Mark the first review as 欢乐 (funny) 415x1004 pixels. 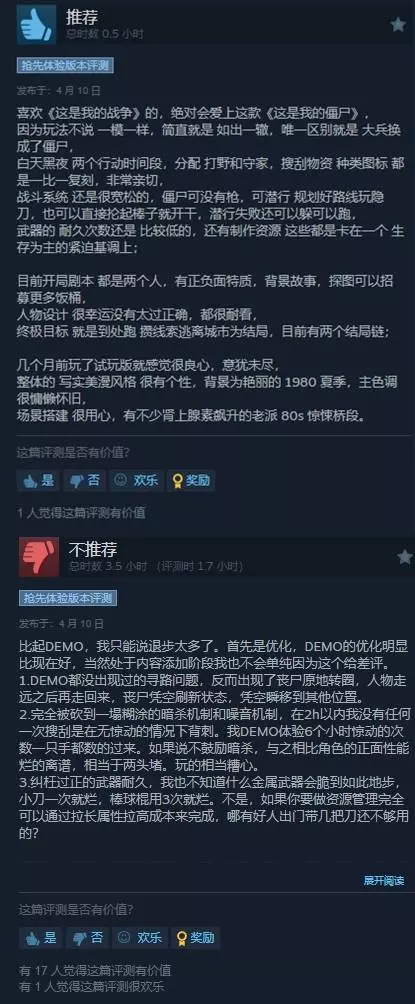click(136, 480)
